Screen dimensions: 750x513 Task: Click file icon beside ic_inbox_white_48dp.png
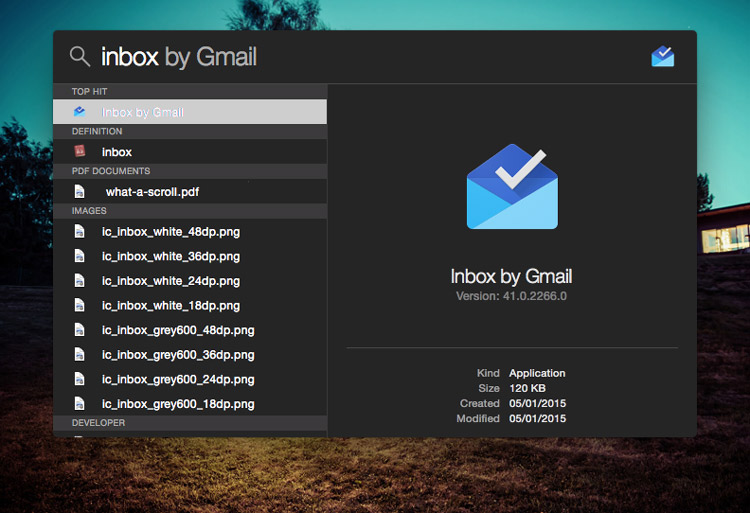coord(80,232)
